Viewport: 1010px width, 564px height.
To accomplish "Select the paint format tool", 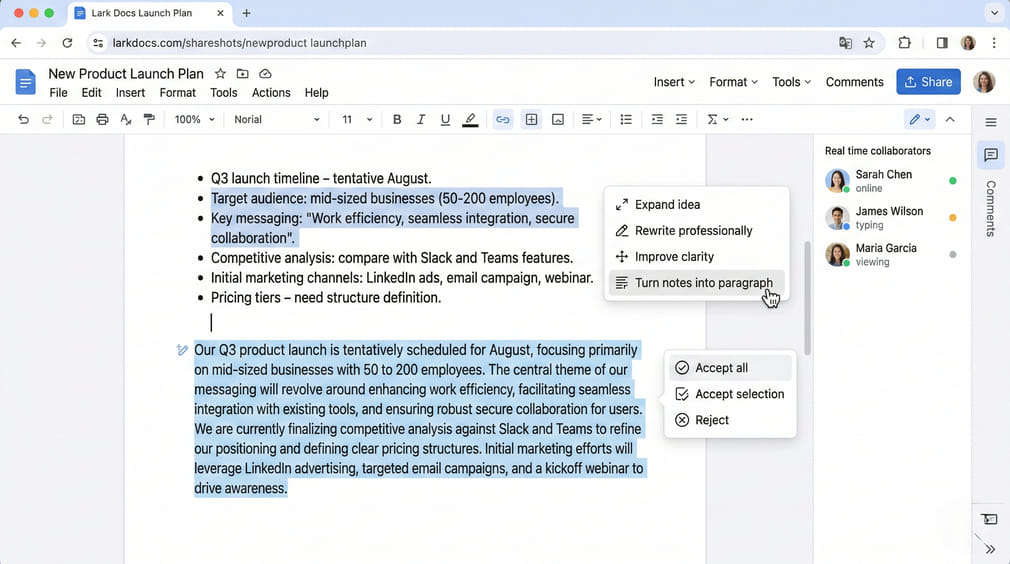I will (x=149, y=119).
